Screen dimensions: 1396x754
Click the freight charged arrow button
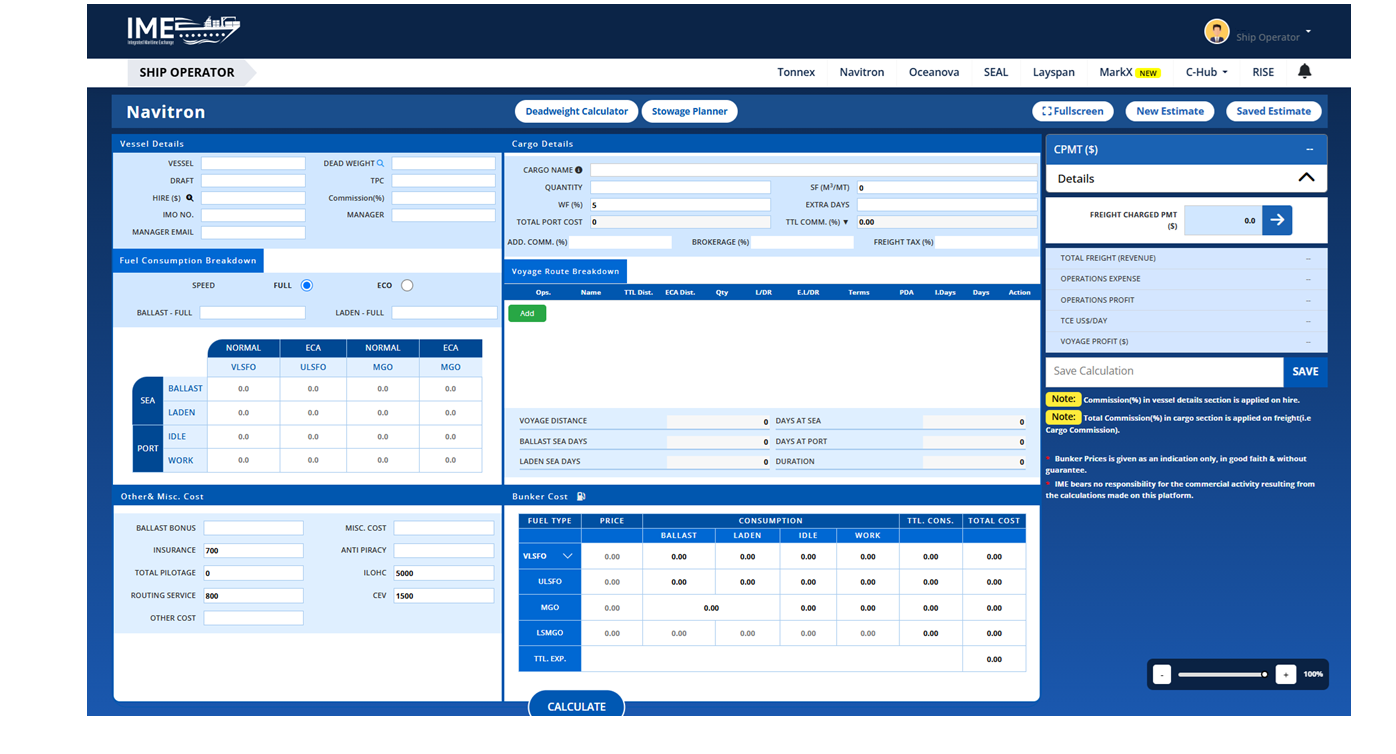(x=1277, y=220)
